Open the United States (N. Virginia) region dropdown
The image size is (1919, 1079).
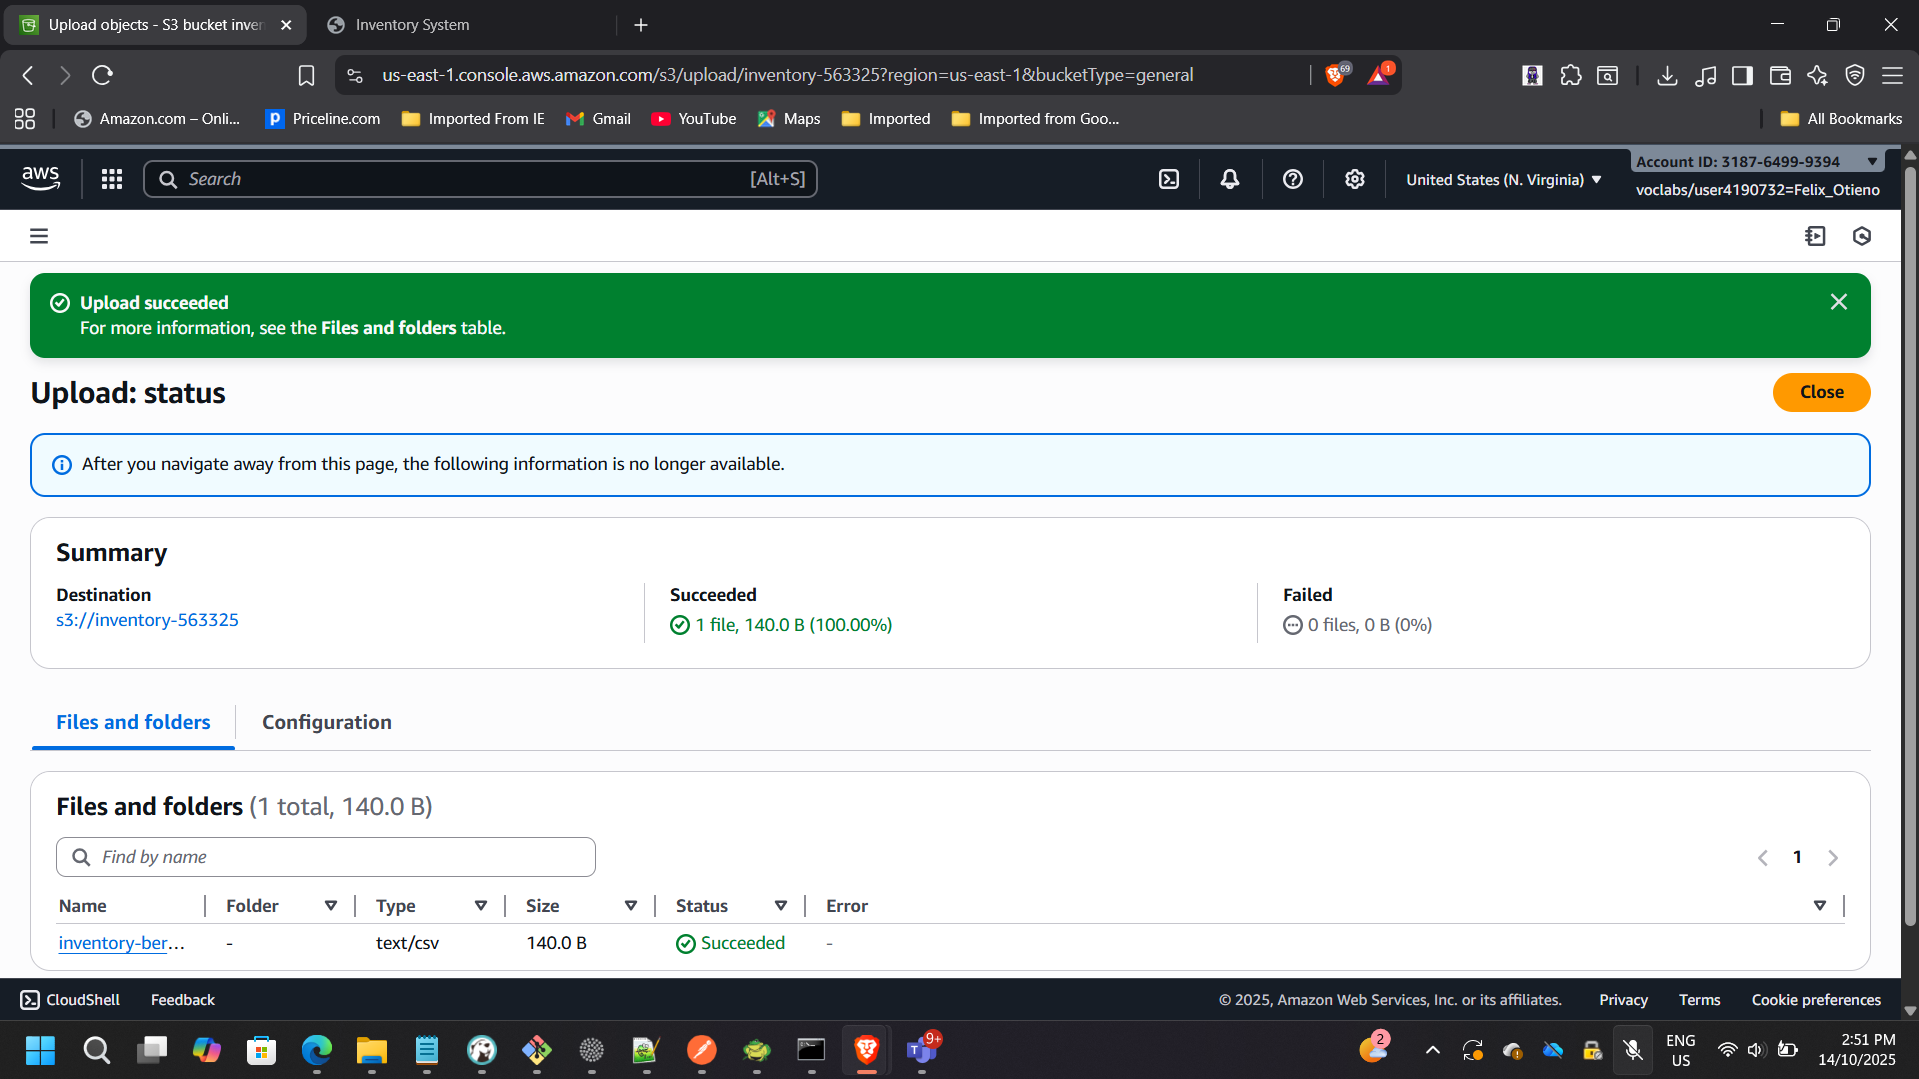[x=1501, y=179]
